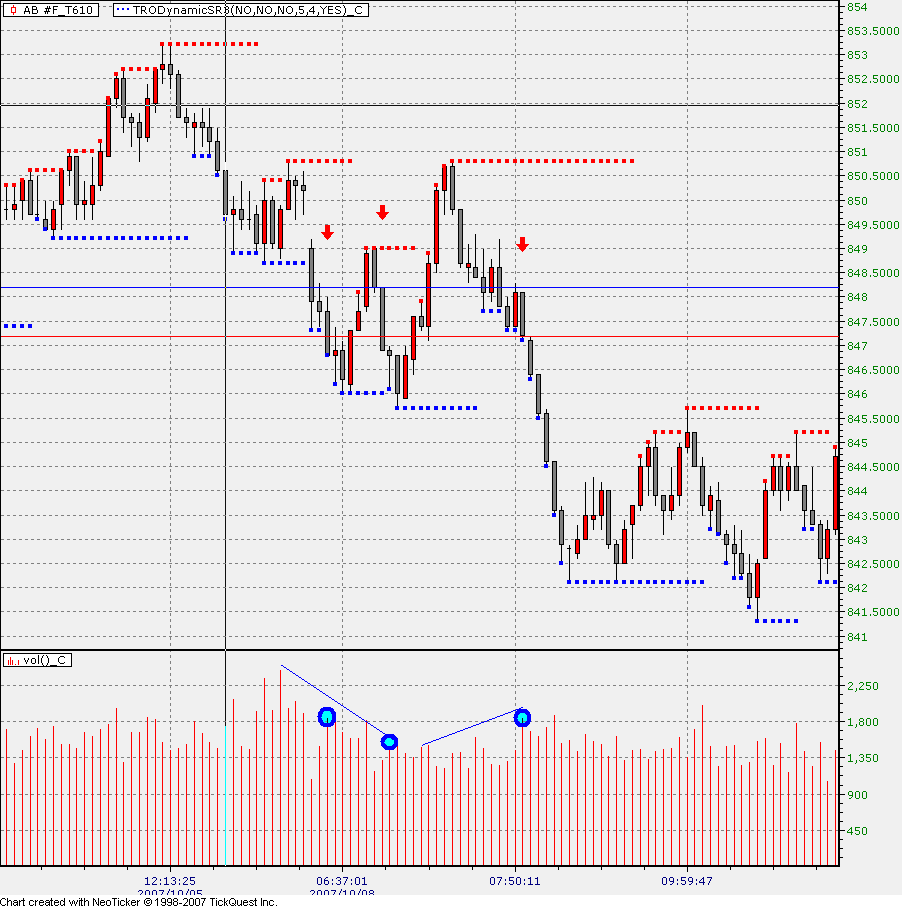902x909 pixels.
Task: Click the 852 price axis label
Action: (857, 104)
